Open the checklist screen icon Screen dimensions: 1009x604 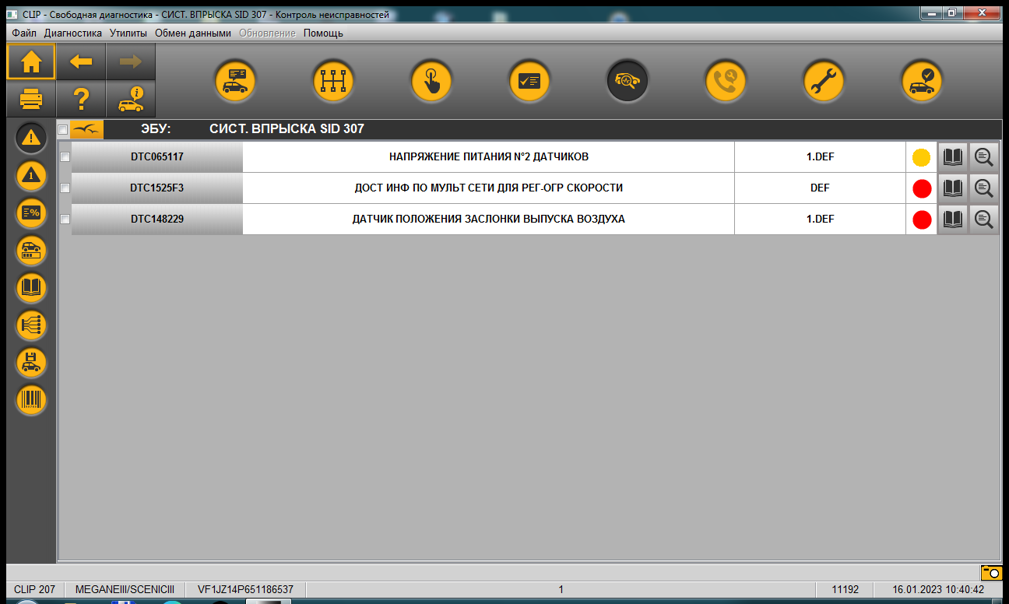[x=529, y=81]
